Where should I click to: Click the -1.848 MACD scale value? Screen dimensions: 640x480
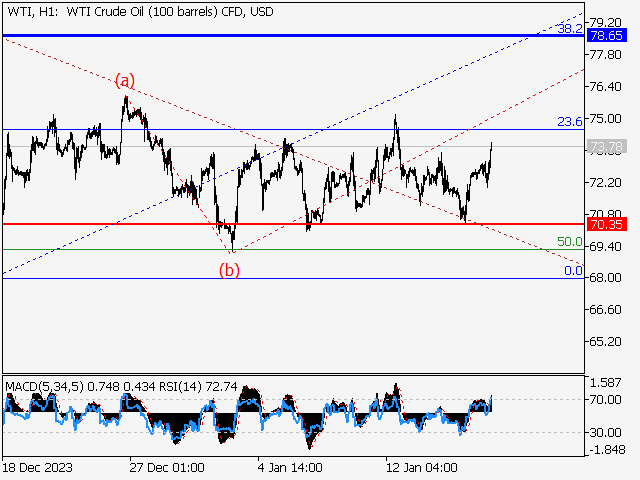tap(607, 450)
